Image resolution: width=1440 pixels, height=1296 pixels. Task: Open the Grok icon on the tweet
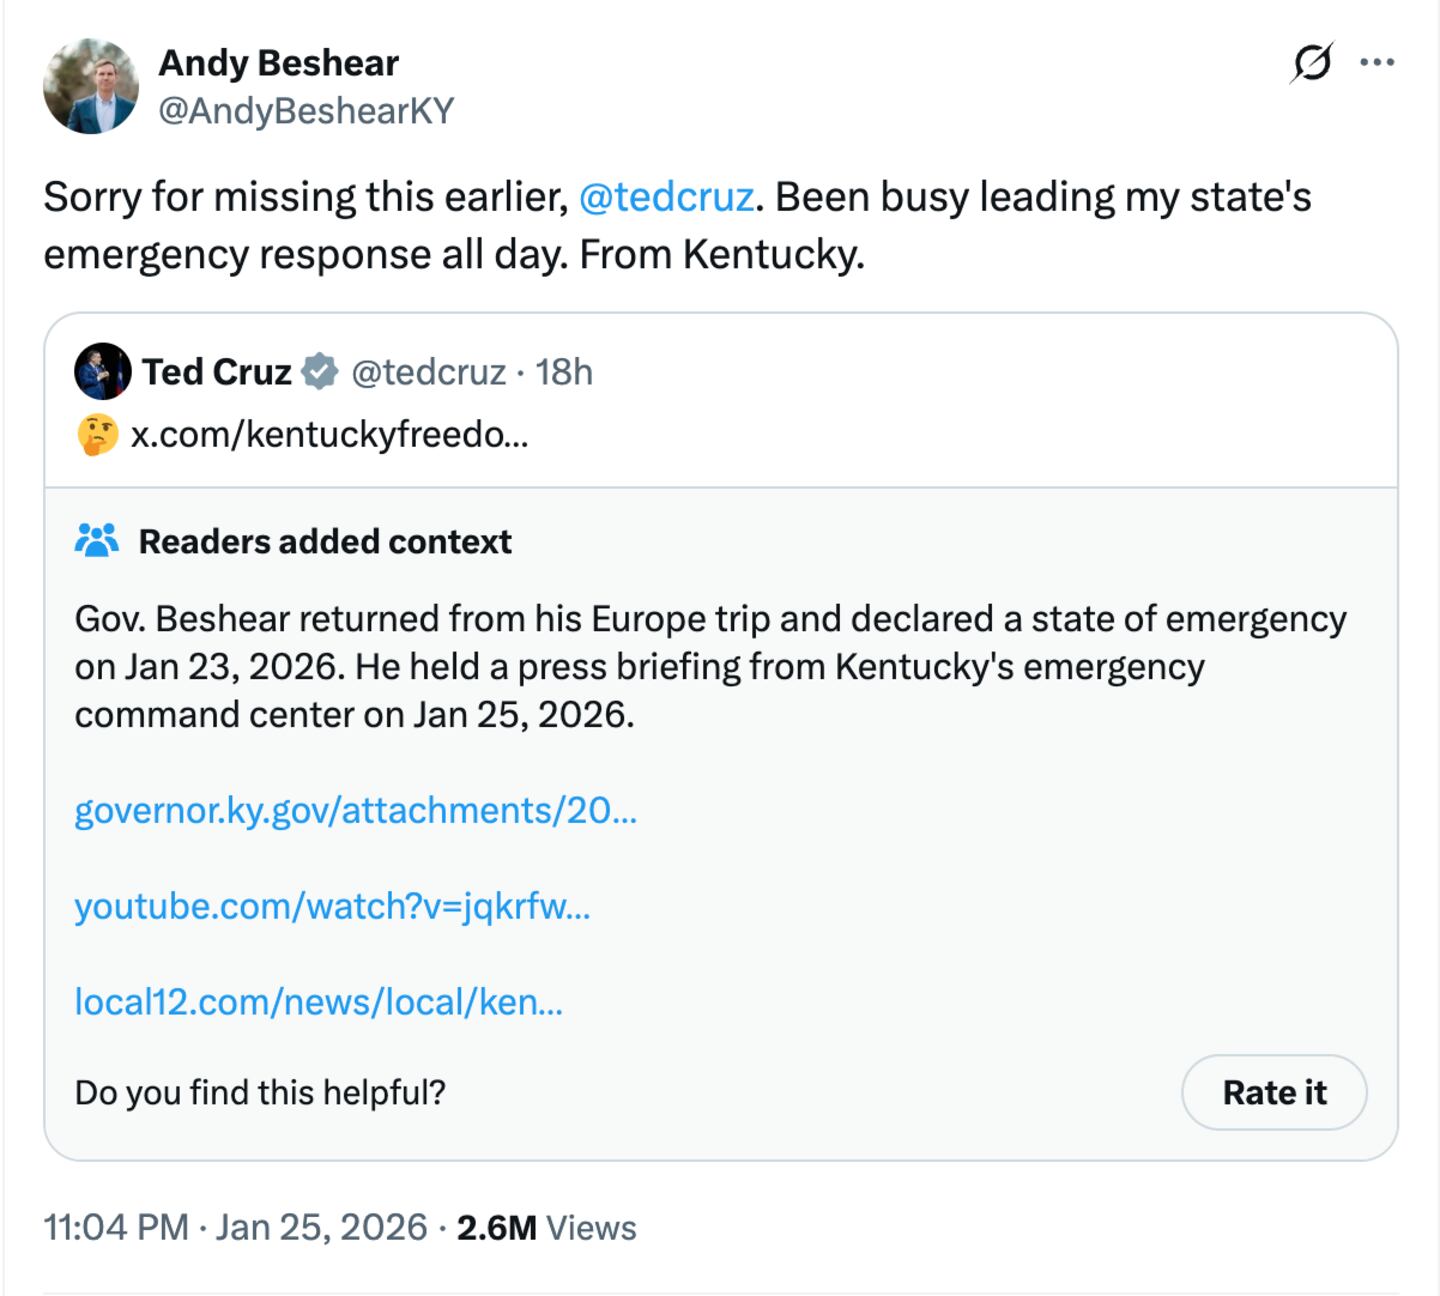[x=1311, y=63]
